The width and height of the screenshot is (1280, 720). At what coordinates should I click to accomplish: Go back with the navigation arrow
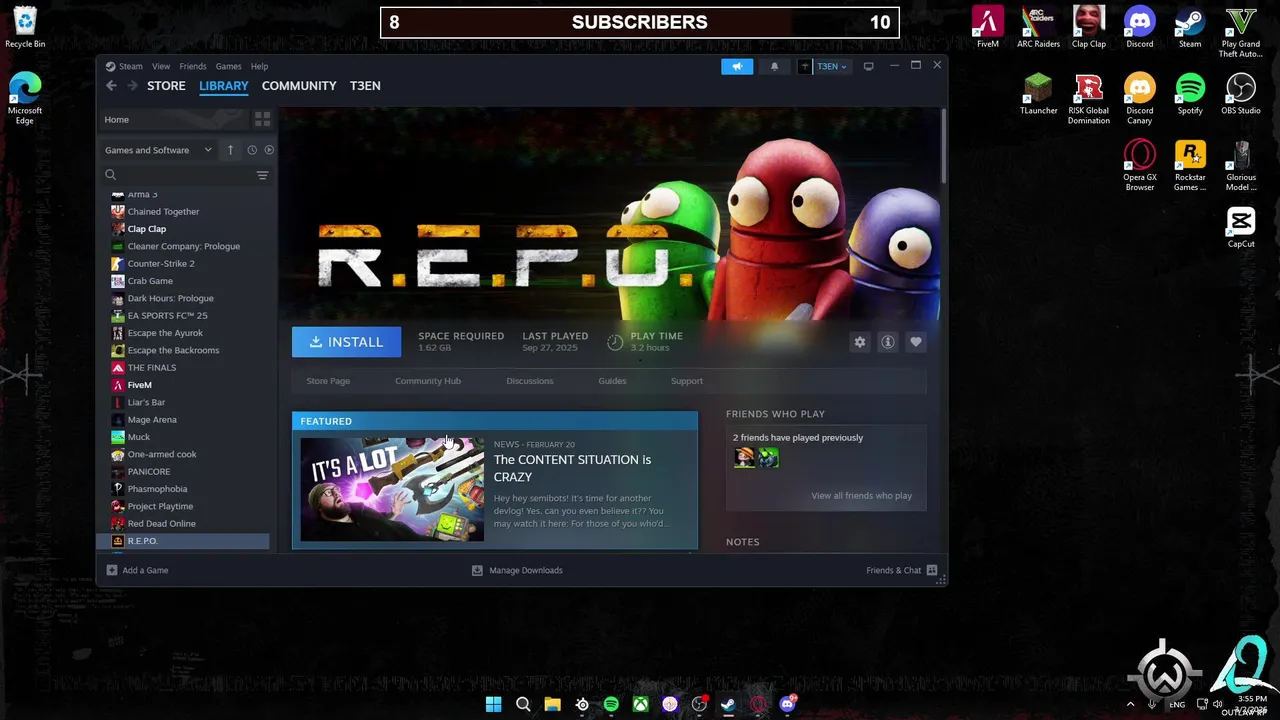(111, 86)
